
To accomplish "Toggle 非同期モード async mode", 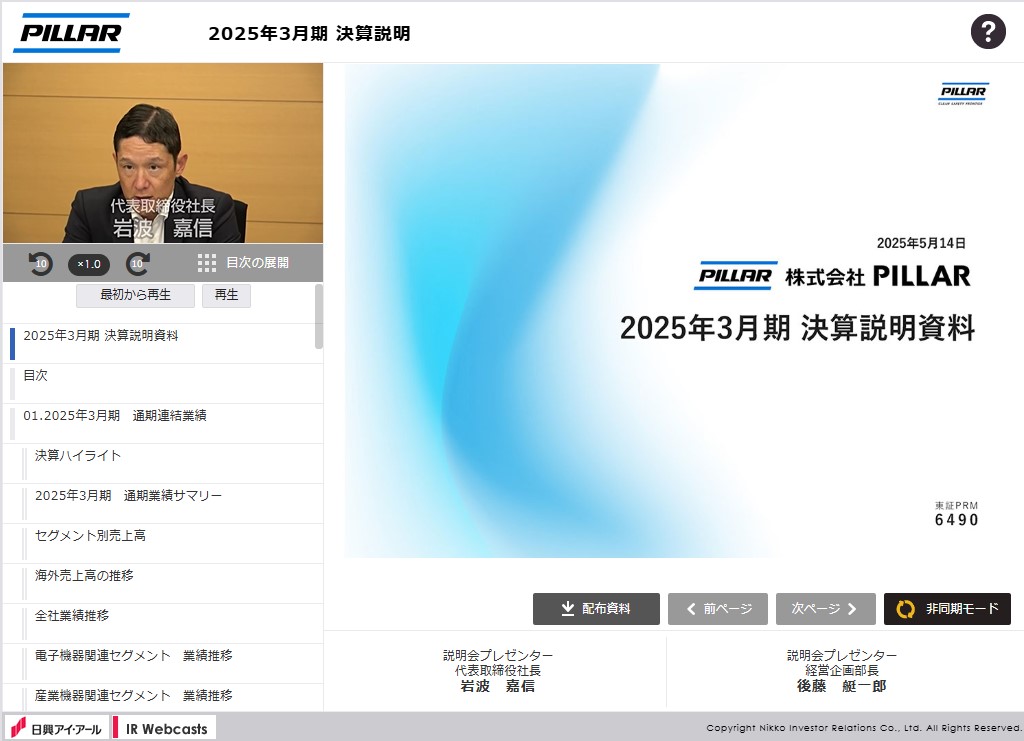I will pos(947,608).
